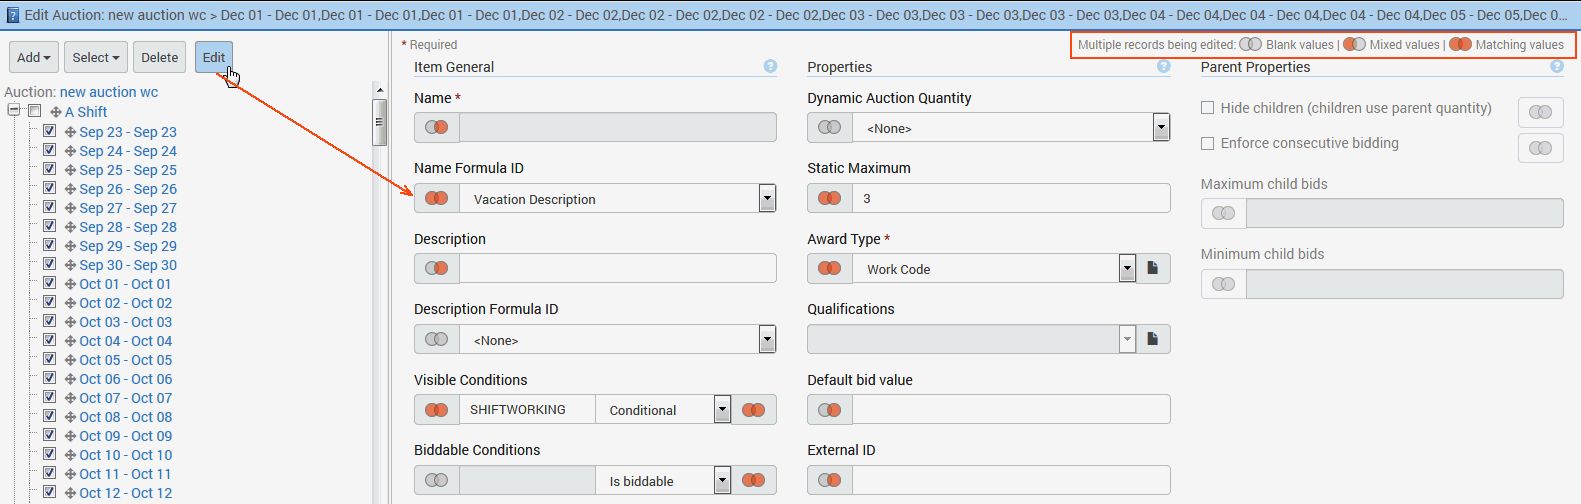Enable Hide children checkbox
The width and height of the screenshot is (1581, 504).
tap(1207, 108)
